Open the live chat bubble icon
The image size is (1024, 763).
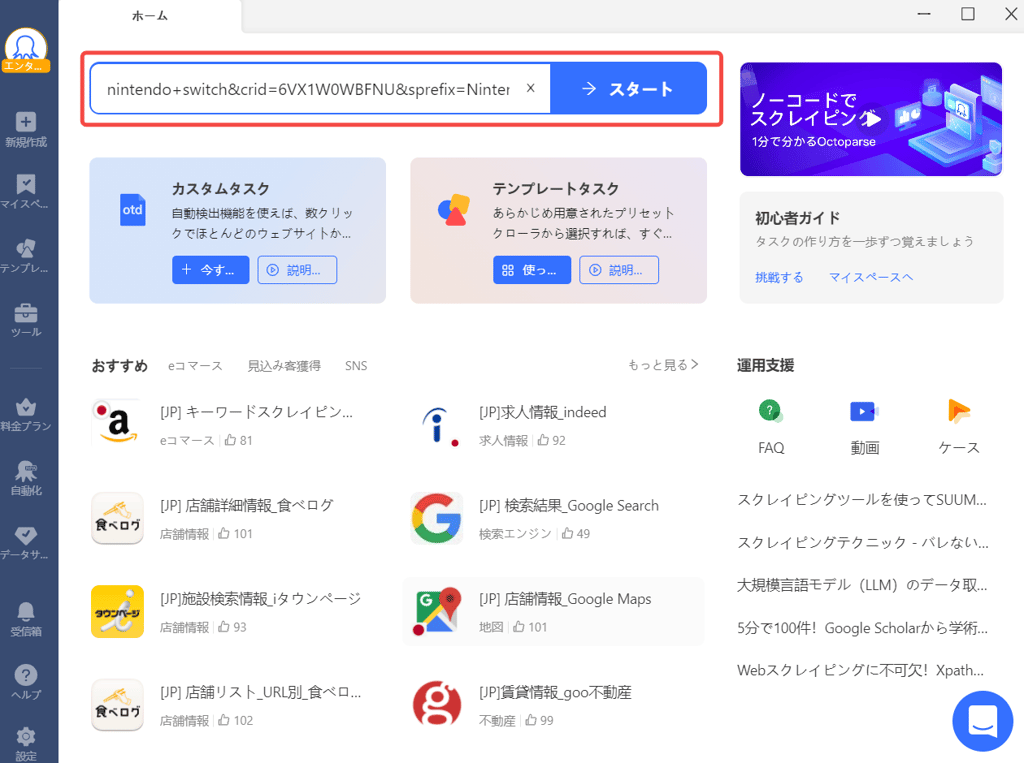pyautogui.click(x=983, y=721)
